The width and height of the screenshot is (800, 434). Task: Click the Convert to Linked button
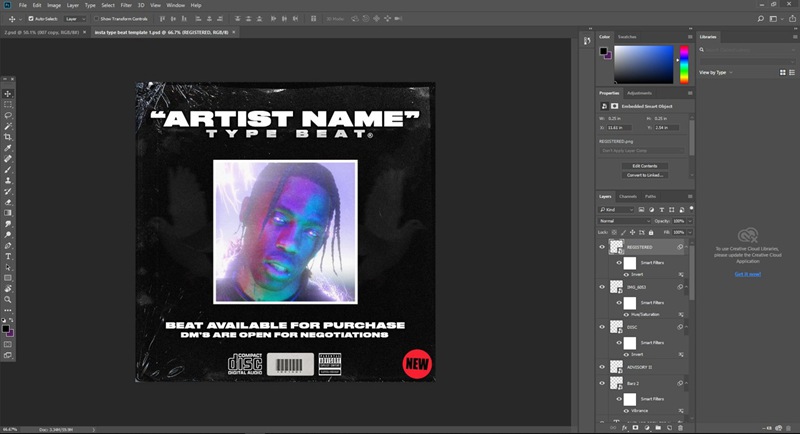click(644, 175)
